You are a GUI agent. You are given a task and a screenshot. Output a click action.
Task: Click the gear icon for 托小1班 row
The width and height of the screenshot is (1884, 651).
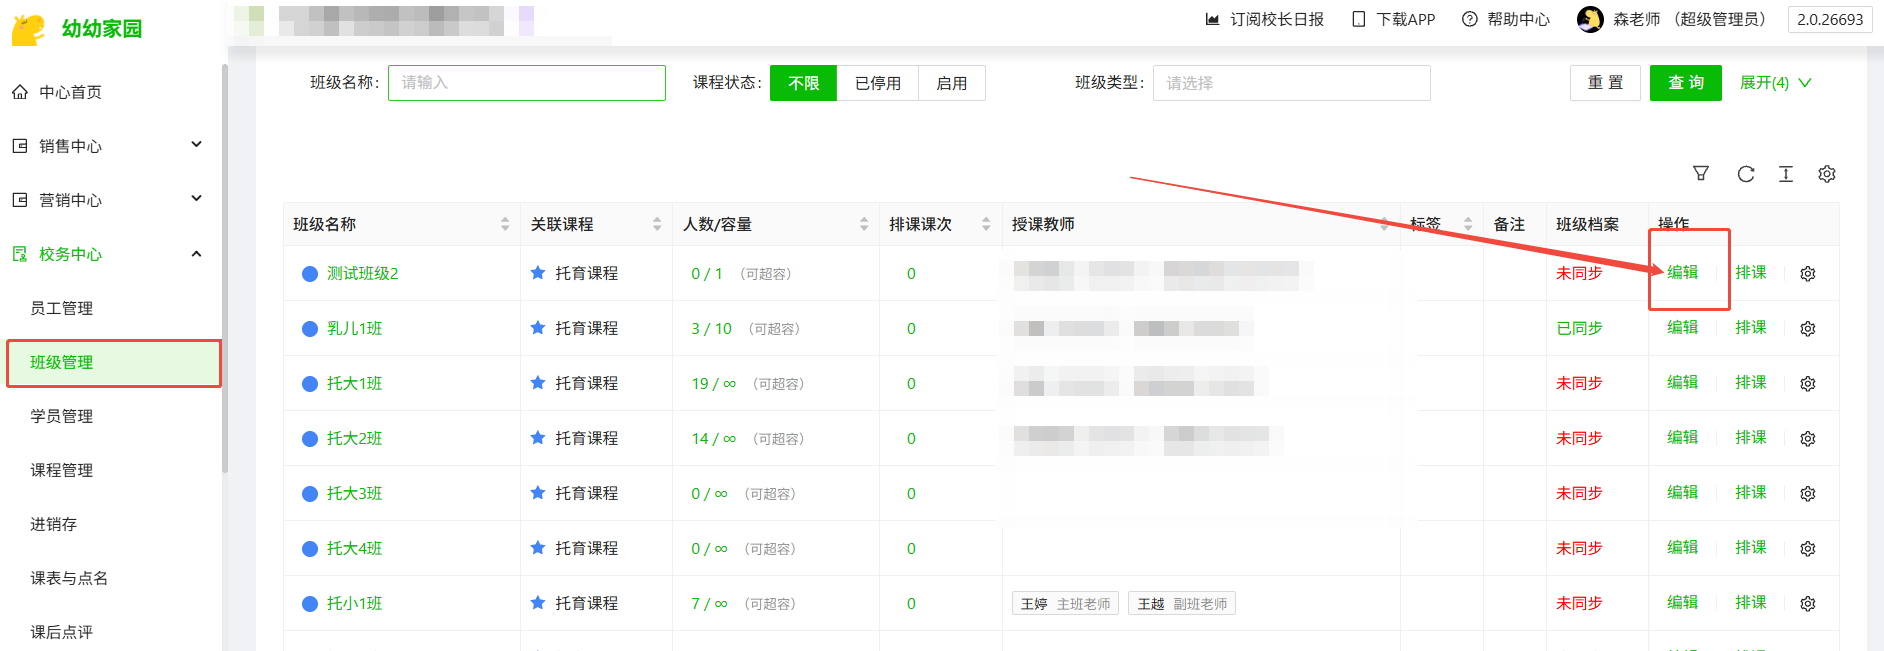pyautogui.click(x=1808, y=604)
